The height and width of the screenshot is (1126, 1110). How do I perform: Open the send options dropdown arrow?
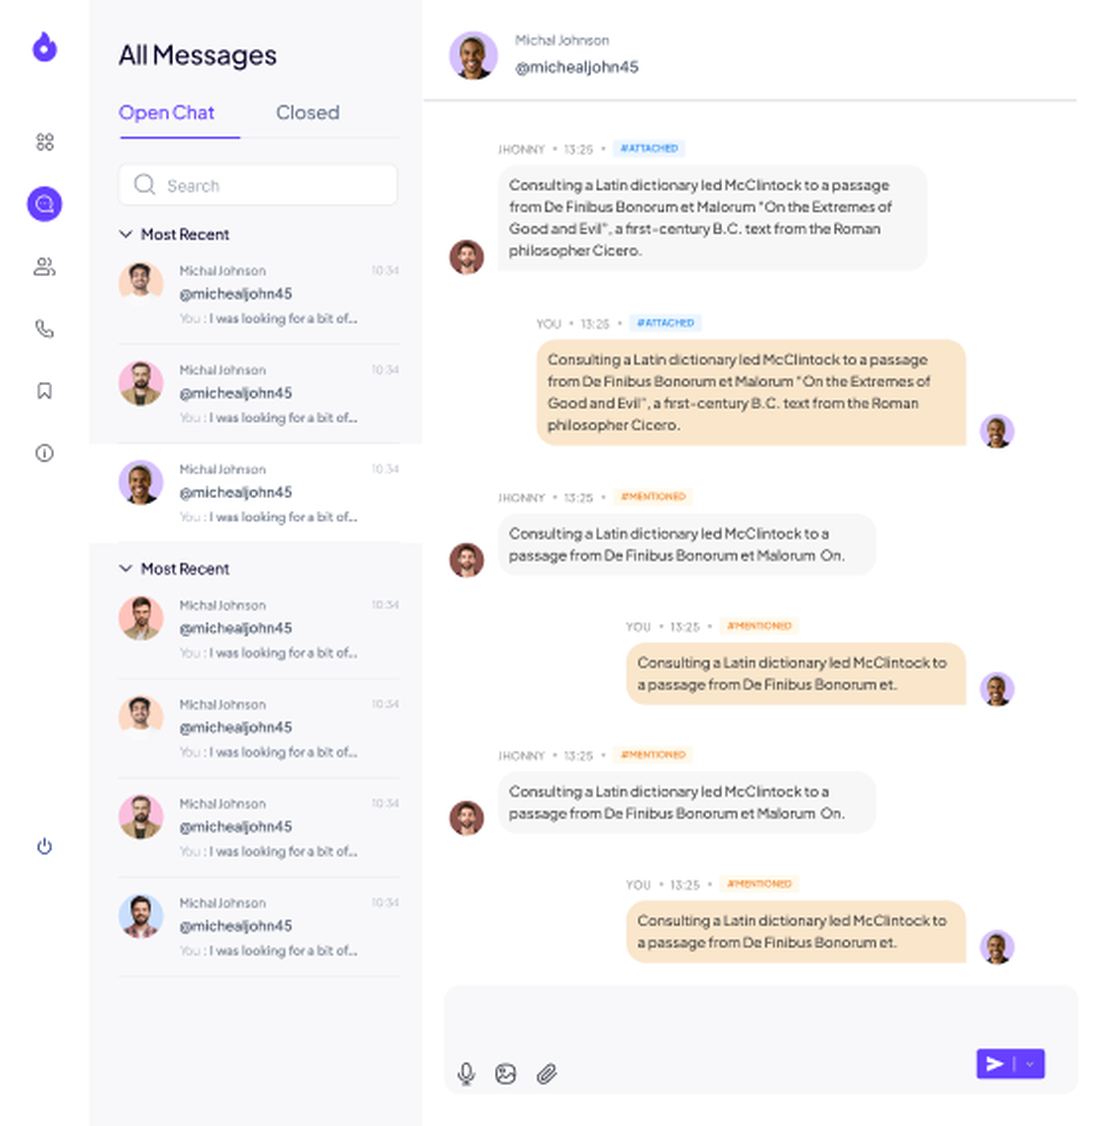(x=1030, y=1064)
